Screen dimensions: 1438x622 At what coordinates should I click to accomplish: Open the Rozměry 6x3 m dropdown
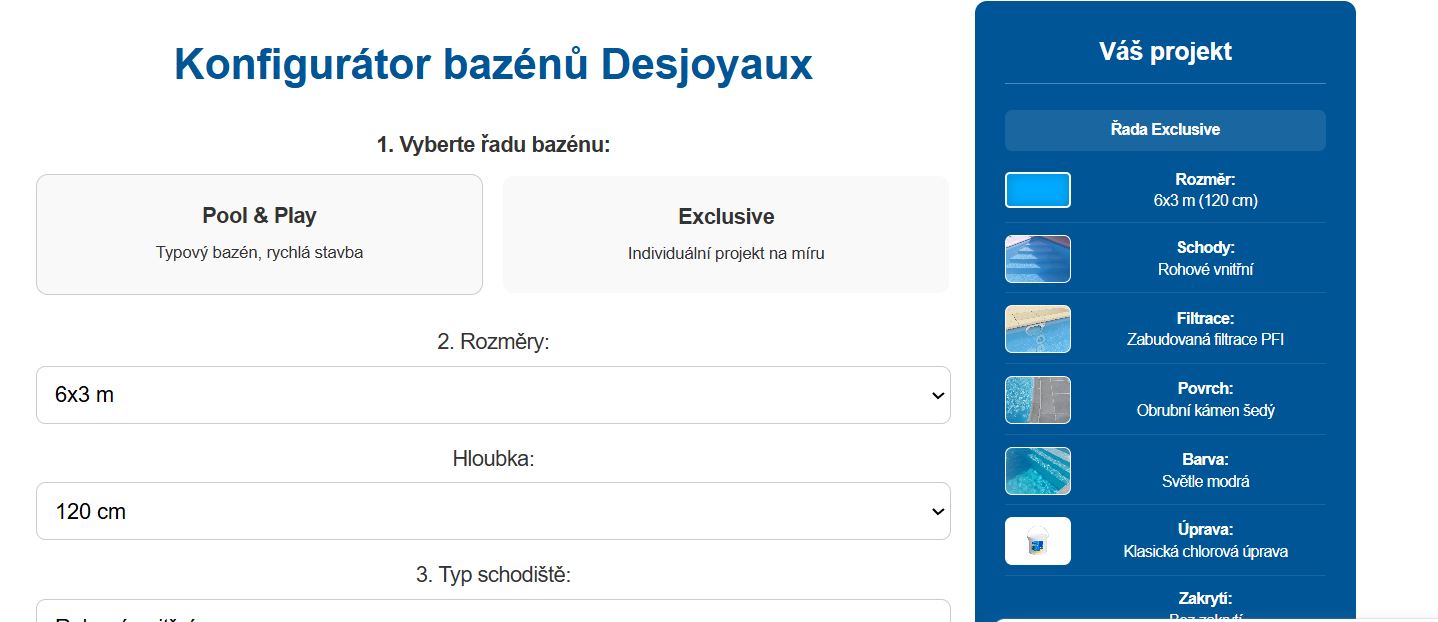pyautogui.click(x=493, y=395)
